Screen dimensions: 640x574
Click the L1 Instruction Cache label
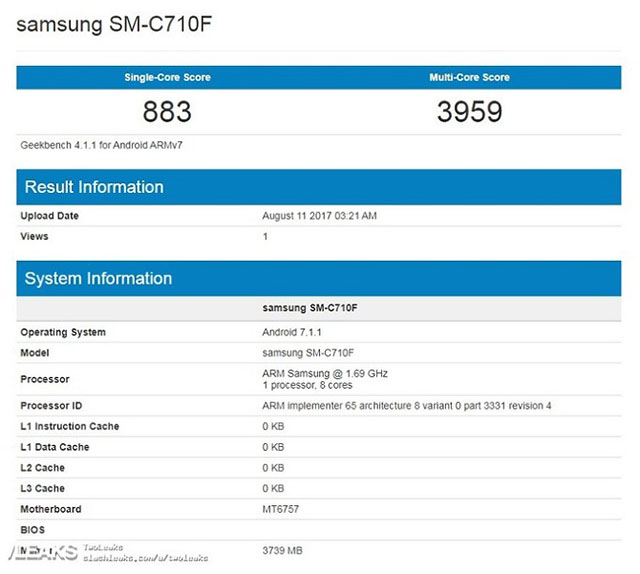click(70, 426)
